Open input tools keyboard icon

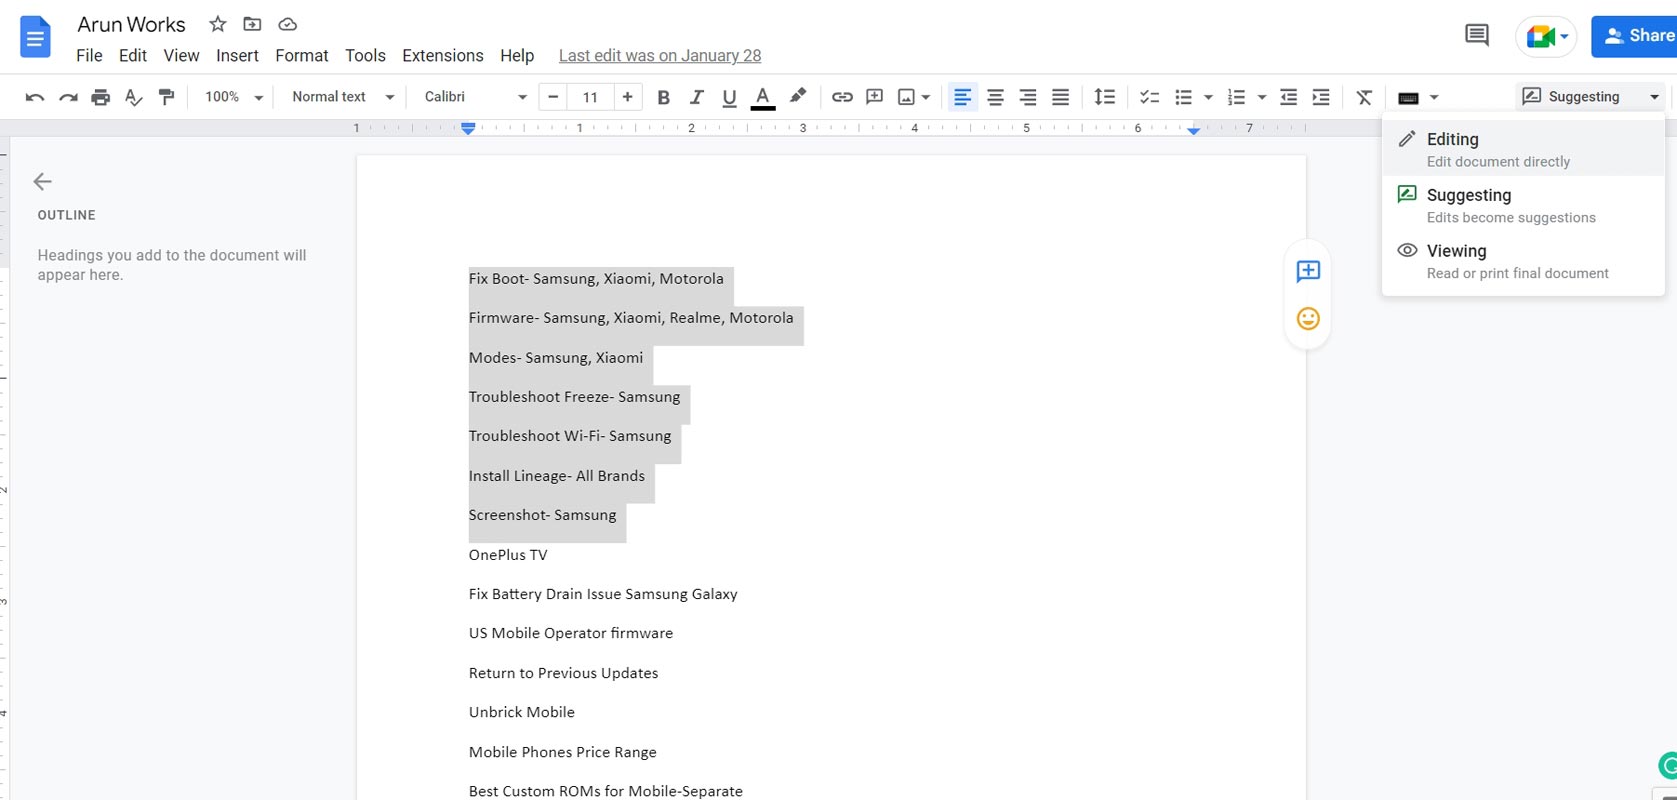[1408, 97]
